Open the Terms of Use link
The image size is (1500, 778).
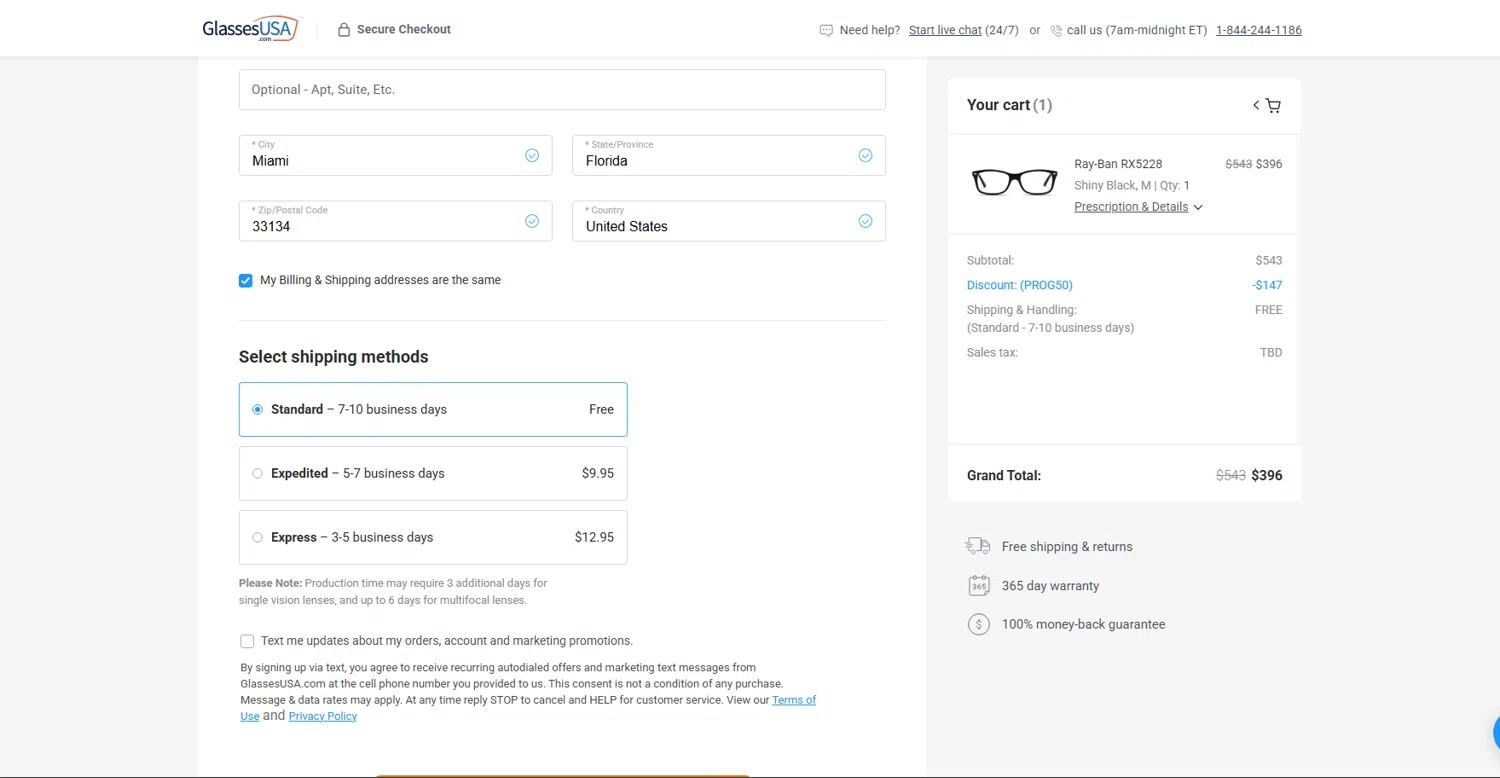coord(794,700)
